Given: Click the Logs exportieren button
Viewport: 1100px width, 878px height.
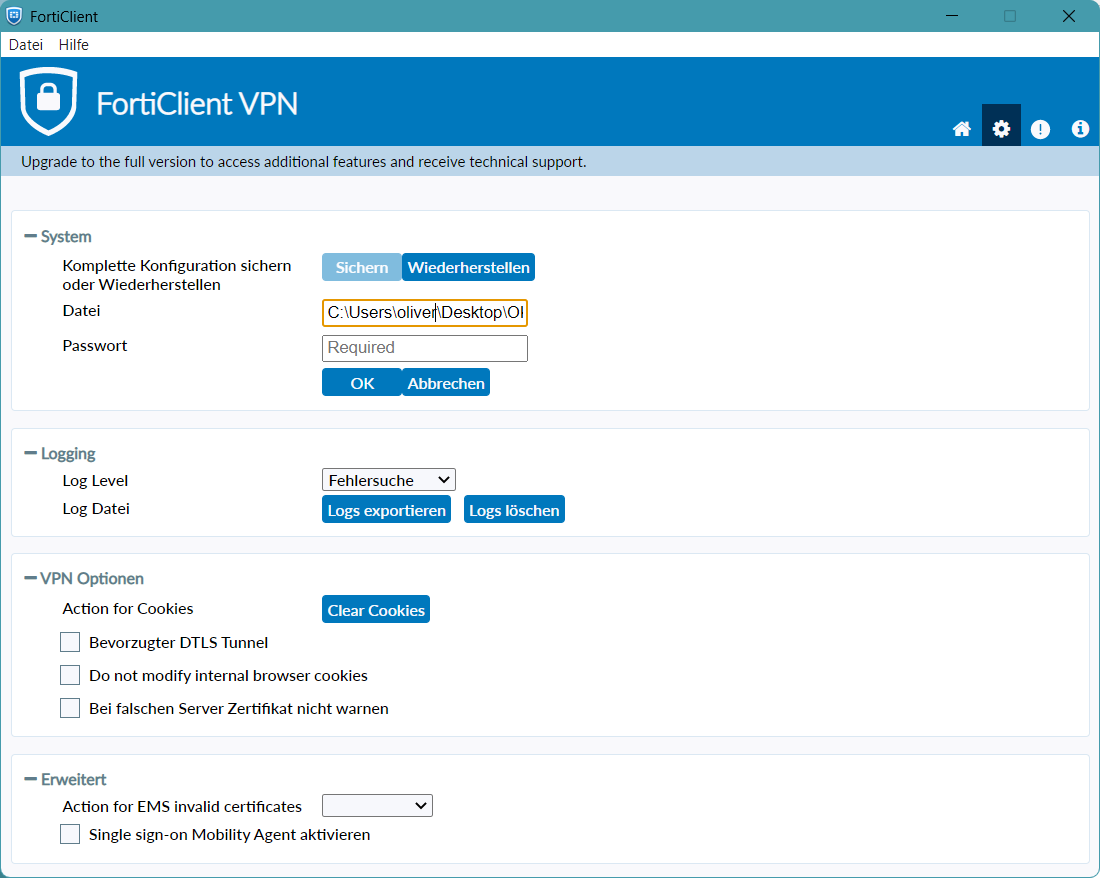Looking at the screenshot, I should click(386, 510).
